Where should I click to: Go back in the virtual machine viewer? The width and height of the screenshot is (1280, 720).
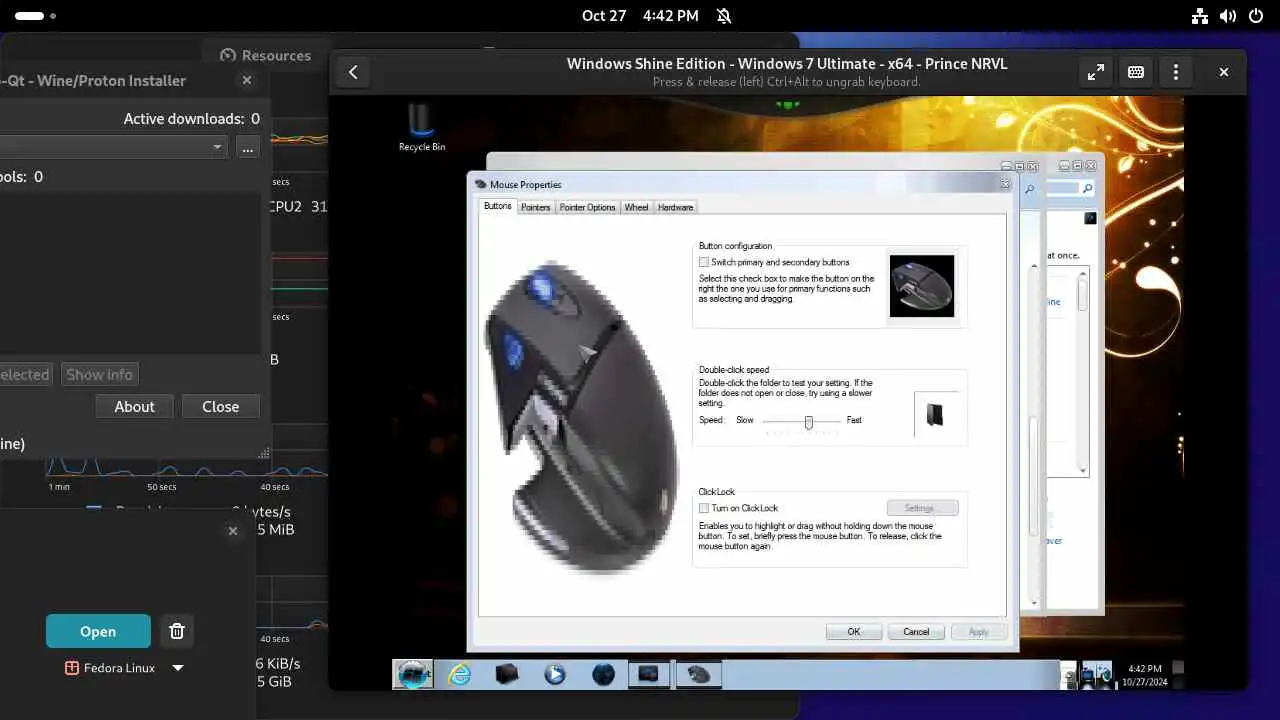[x=353, y=72]
